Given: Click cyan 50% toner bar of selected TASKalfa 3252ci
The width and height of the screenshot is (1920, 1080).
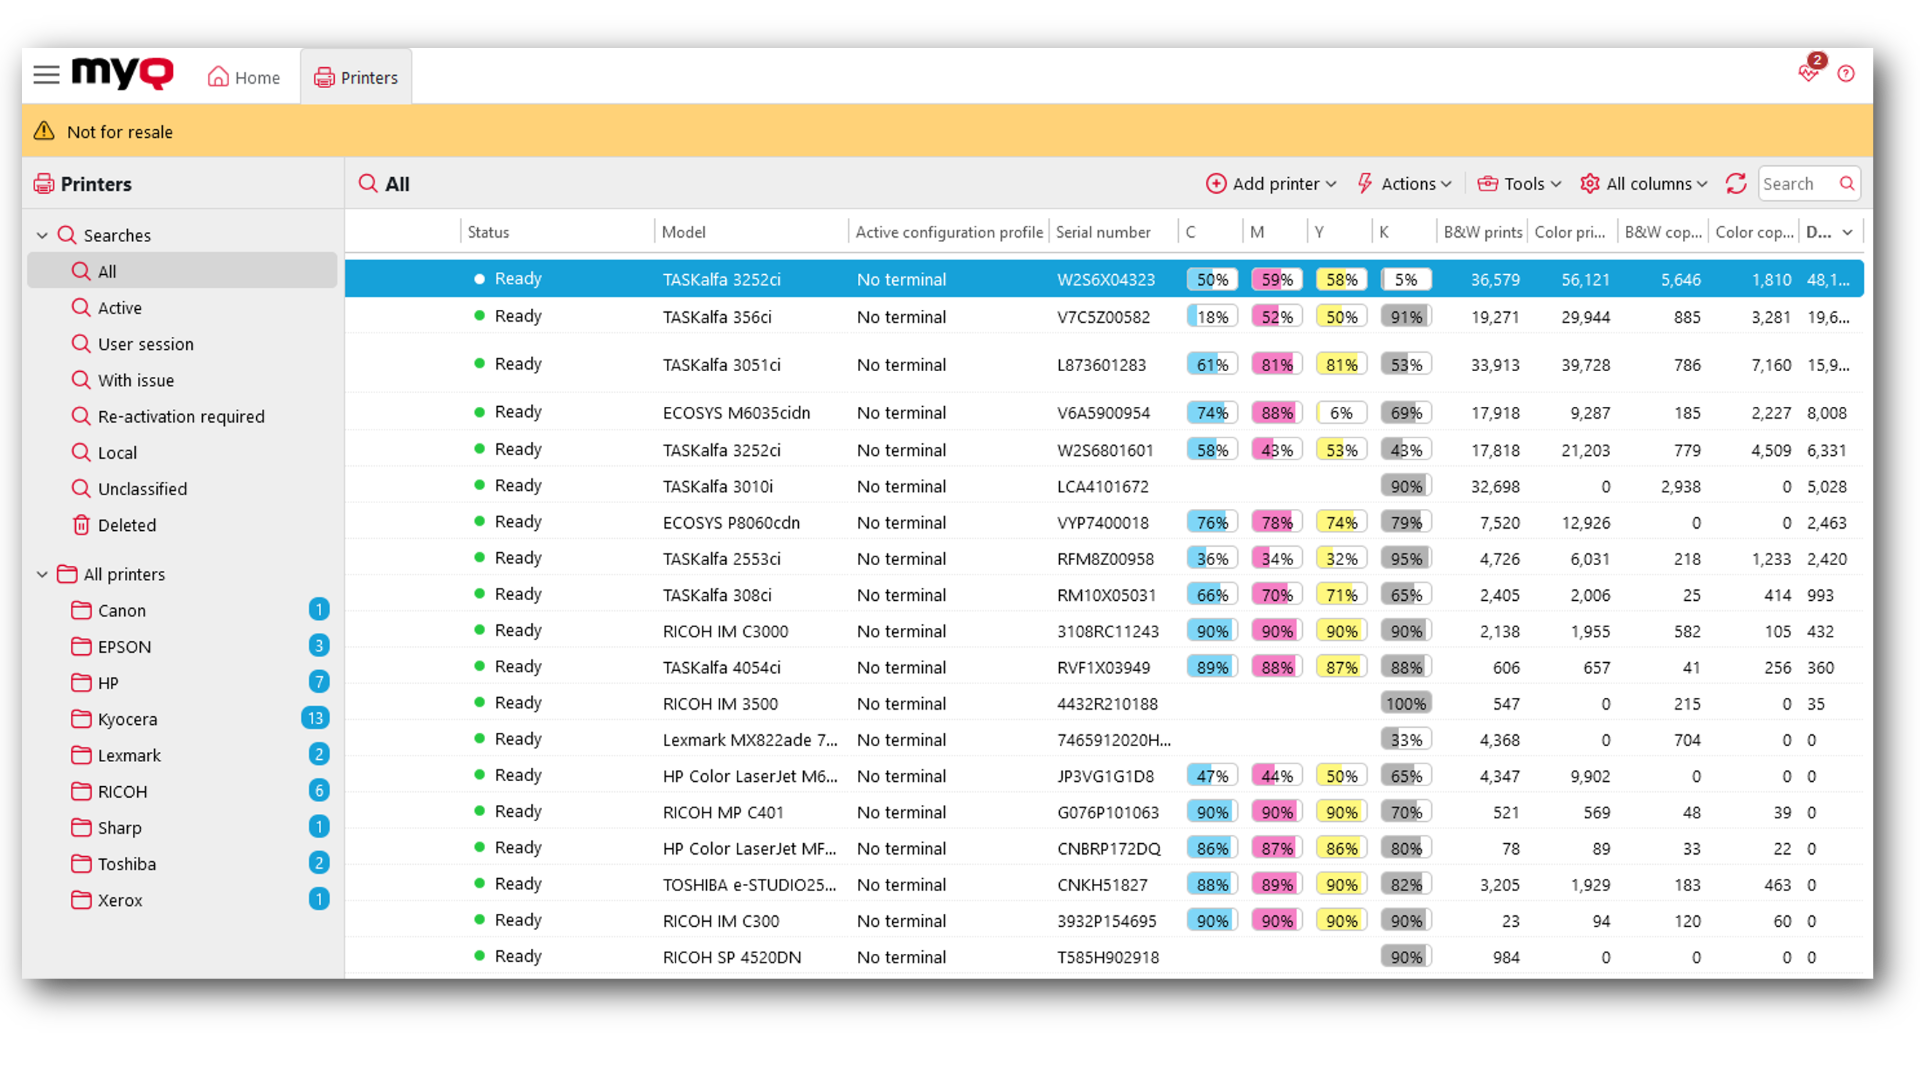Looking at the screenshot, I should tap(1212, 279).
